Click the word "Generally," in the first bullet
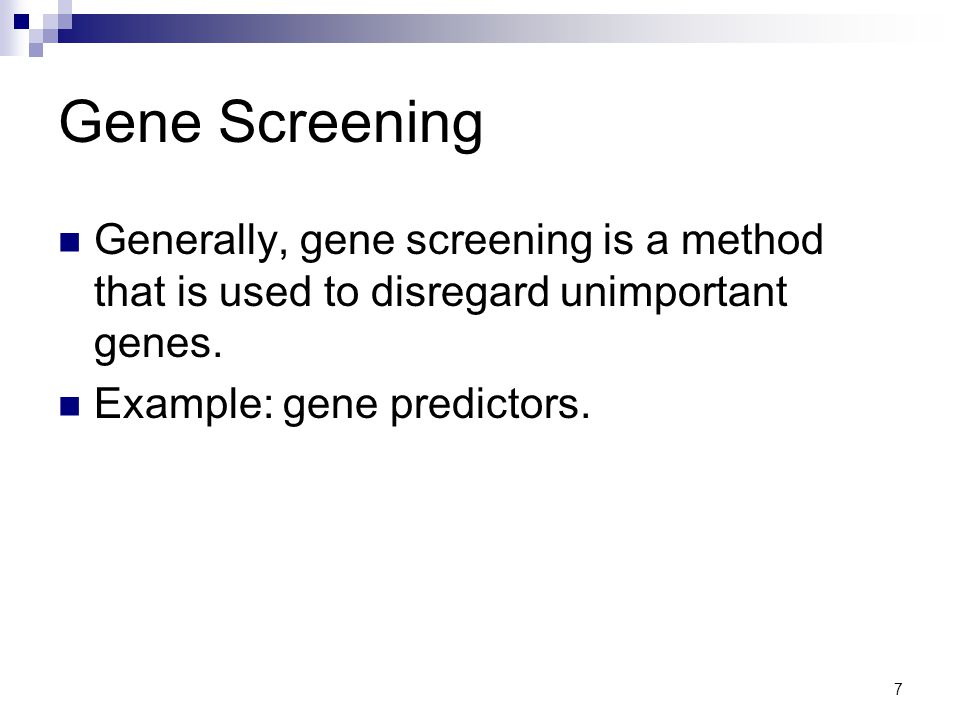This screenshot has height=720, width=960. (x=192, y=241)
